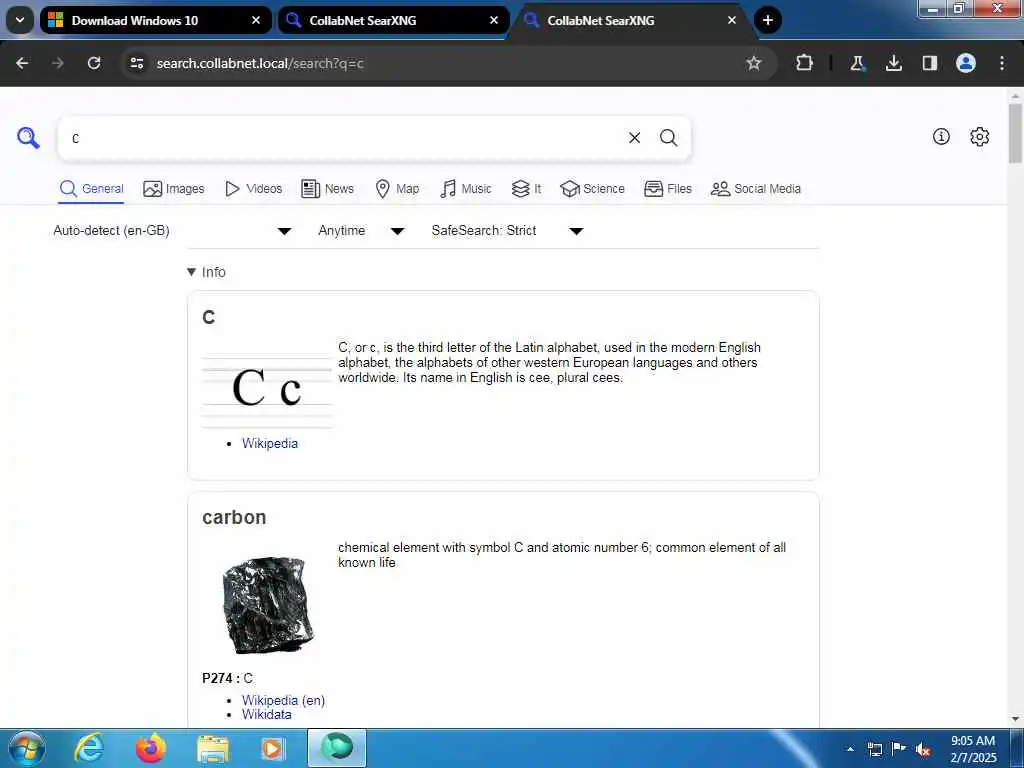Open the Wikipedia (en) link under carbon
This screenshot has height=768, width=1024.
pos(283,700)
